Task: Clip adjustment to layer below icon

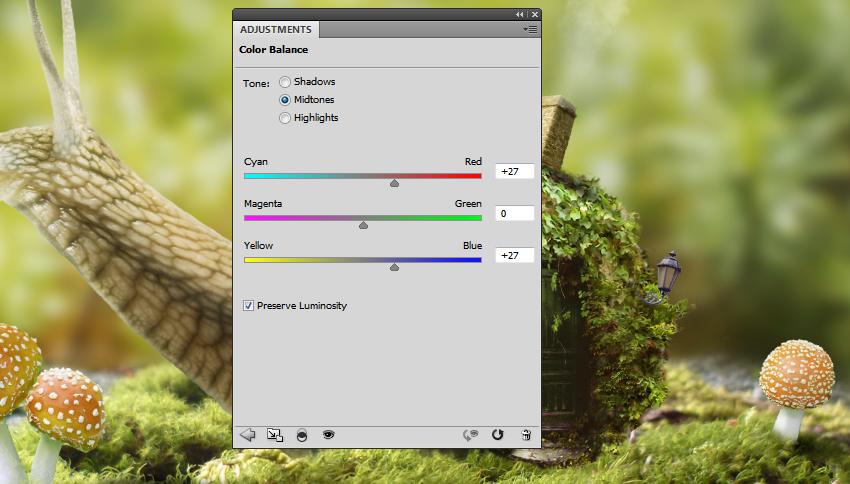Action: coord(302,435)
